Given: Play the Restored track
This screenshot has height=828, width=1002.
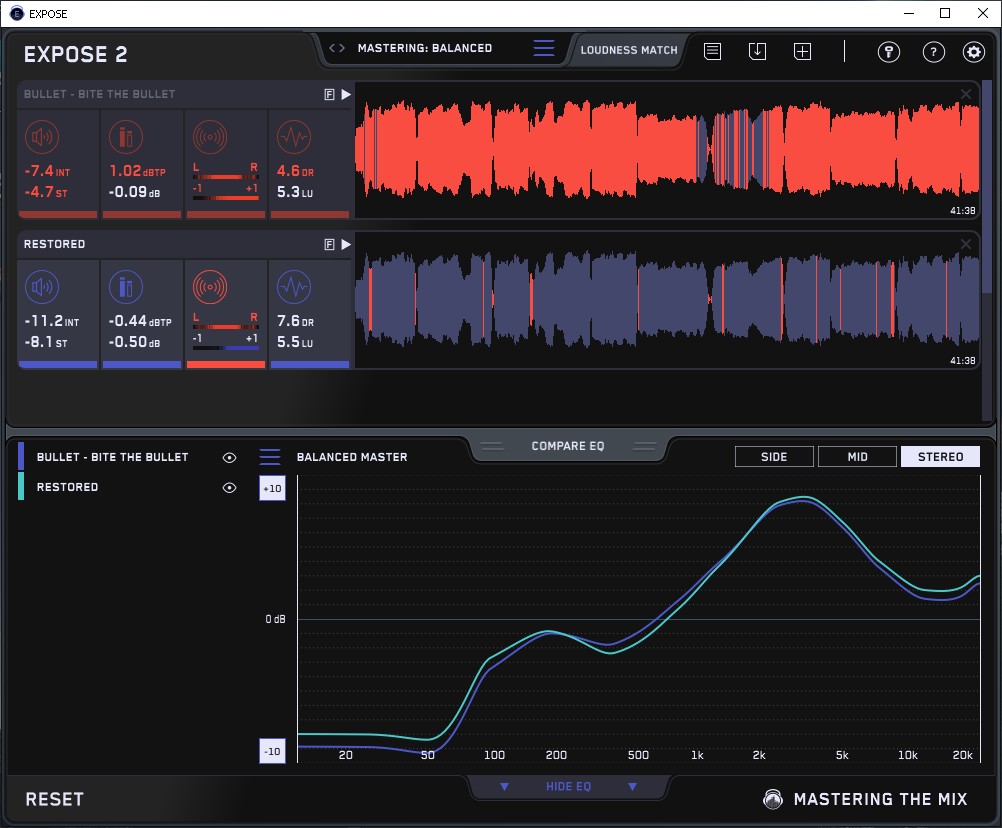Looking at the screenshot, I should tap(346, 244).
